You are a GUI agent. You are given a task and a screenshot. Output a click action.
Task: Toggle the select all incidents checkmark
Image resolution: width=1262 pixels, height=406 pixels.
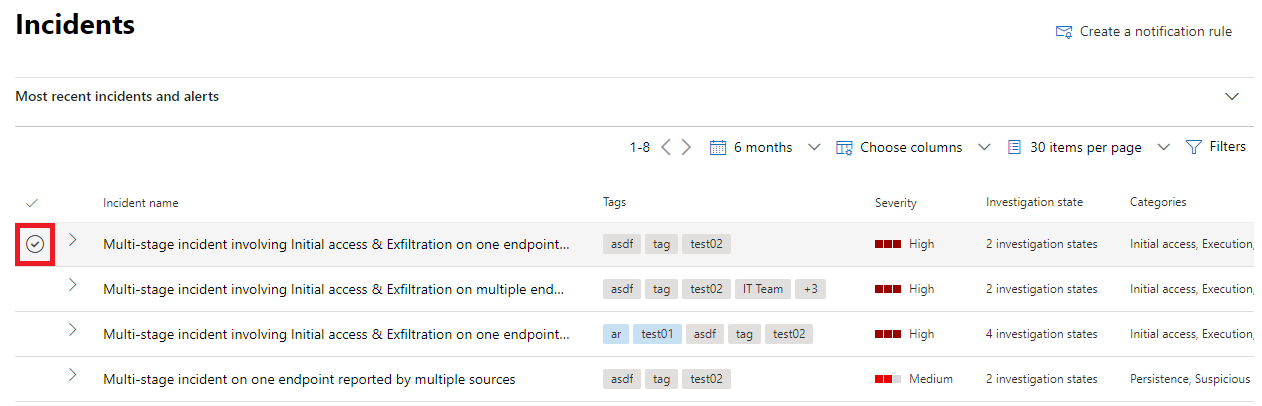click(32, 202)
